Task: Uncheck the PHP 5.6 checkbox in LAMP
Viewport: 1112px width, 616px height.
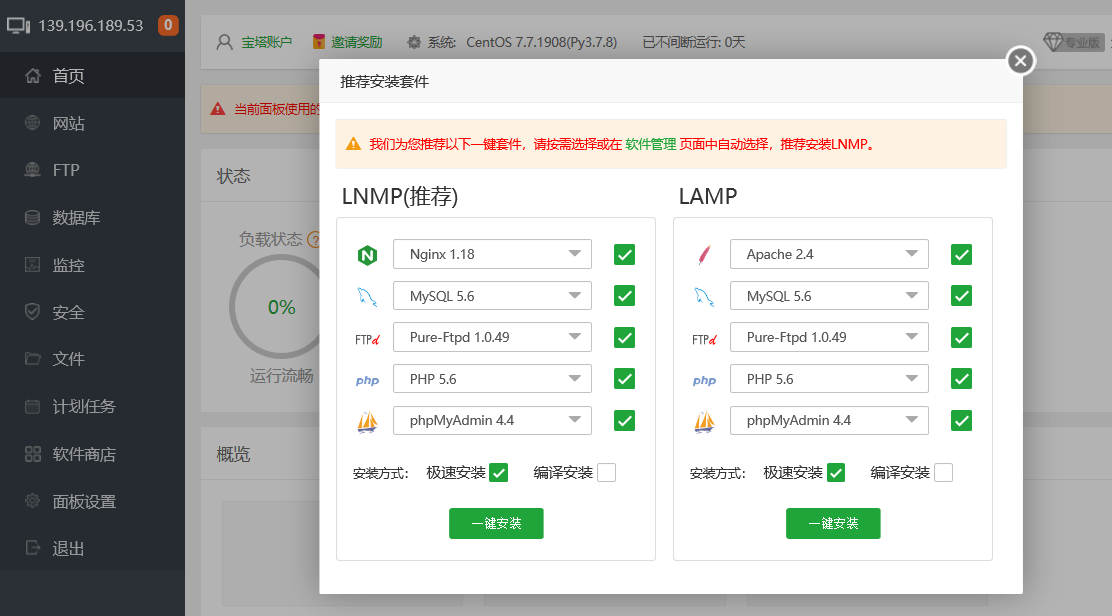Action: [x=961, y=379]
